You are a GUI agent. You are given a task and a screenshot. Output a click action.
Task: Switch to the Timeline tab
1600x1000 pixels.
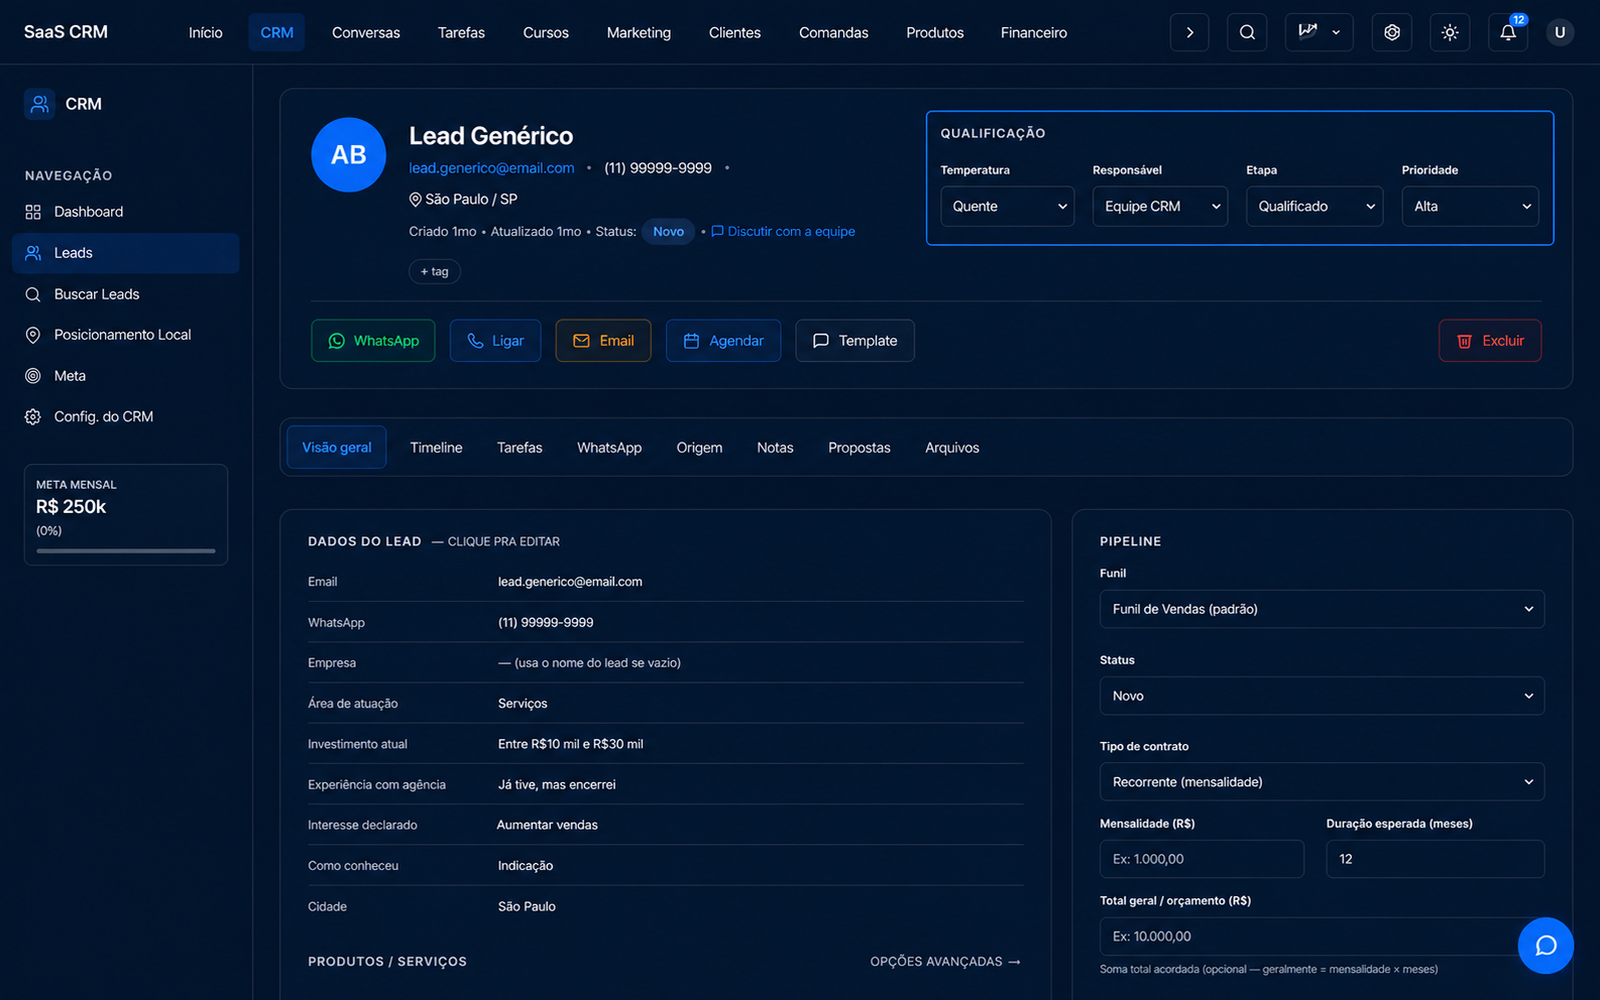(436, 448)
